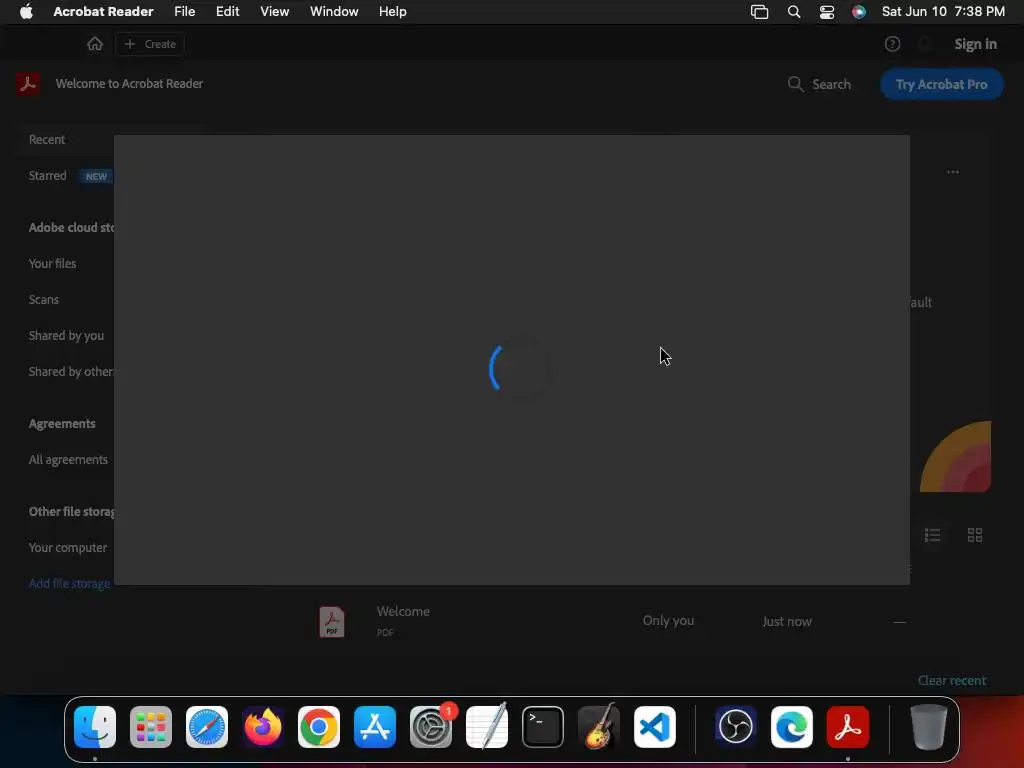Click Sign in

click(x=975, y=44)
